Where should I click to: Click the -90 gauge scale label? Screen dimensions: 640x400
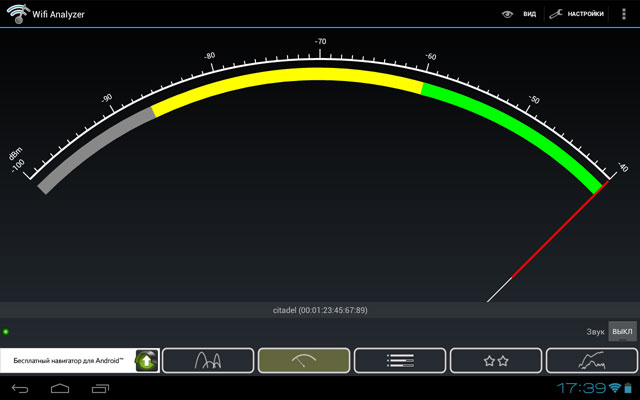point(107,98)
